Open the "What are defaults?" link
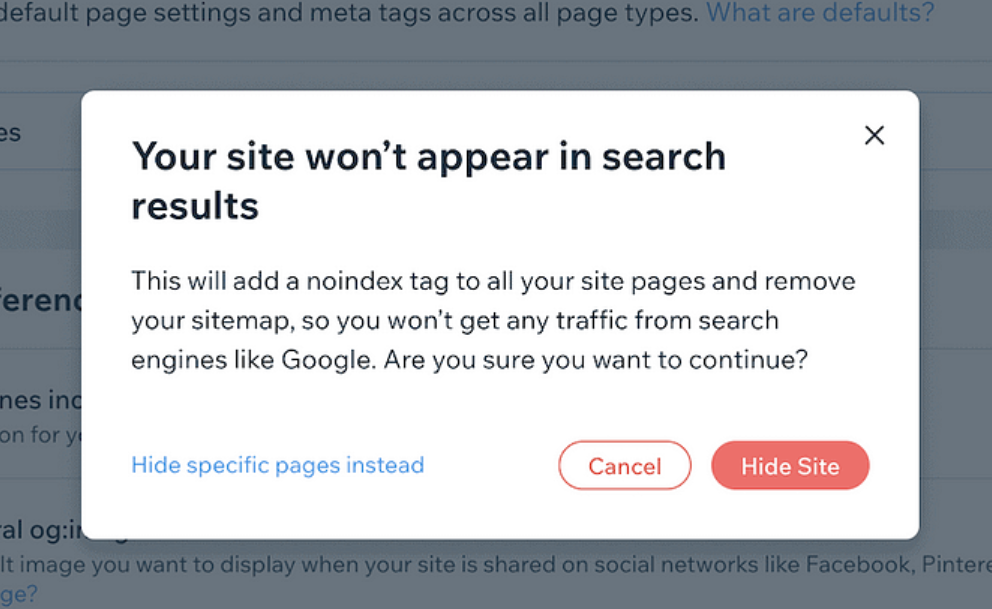 pos(819,13)
